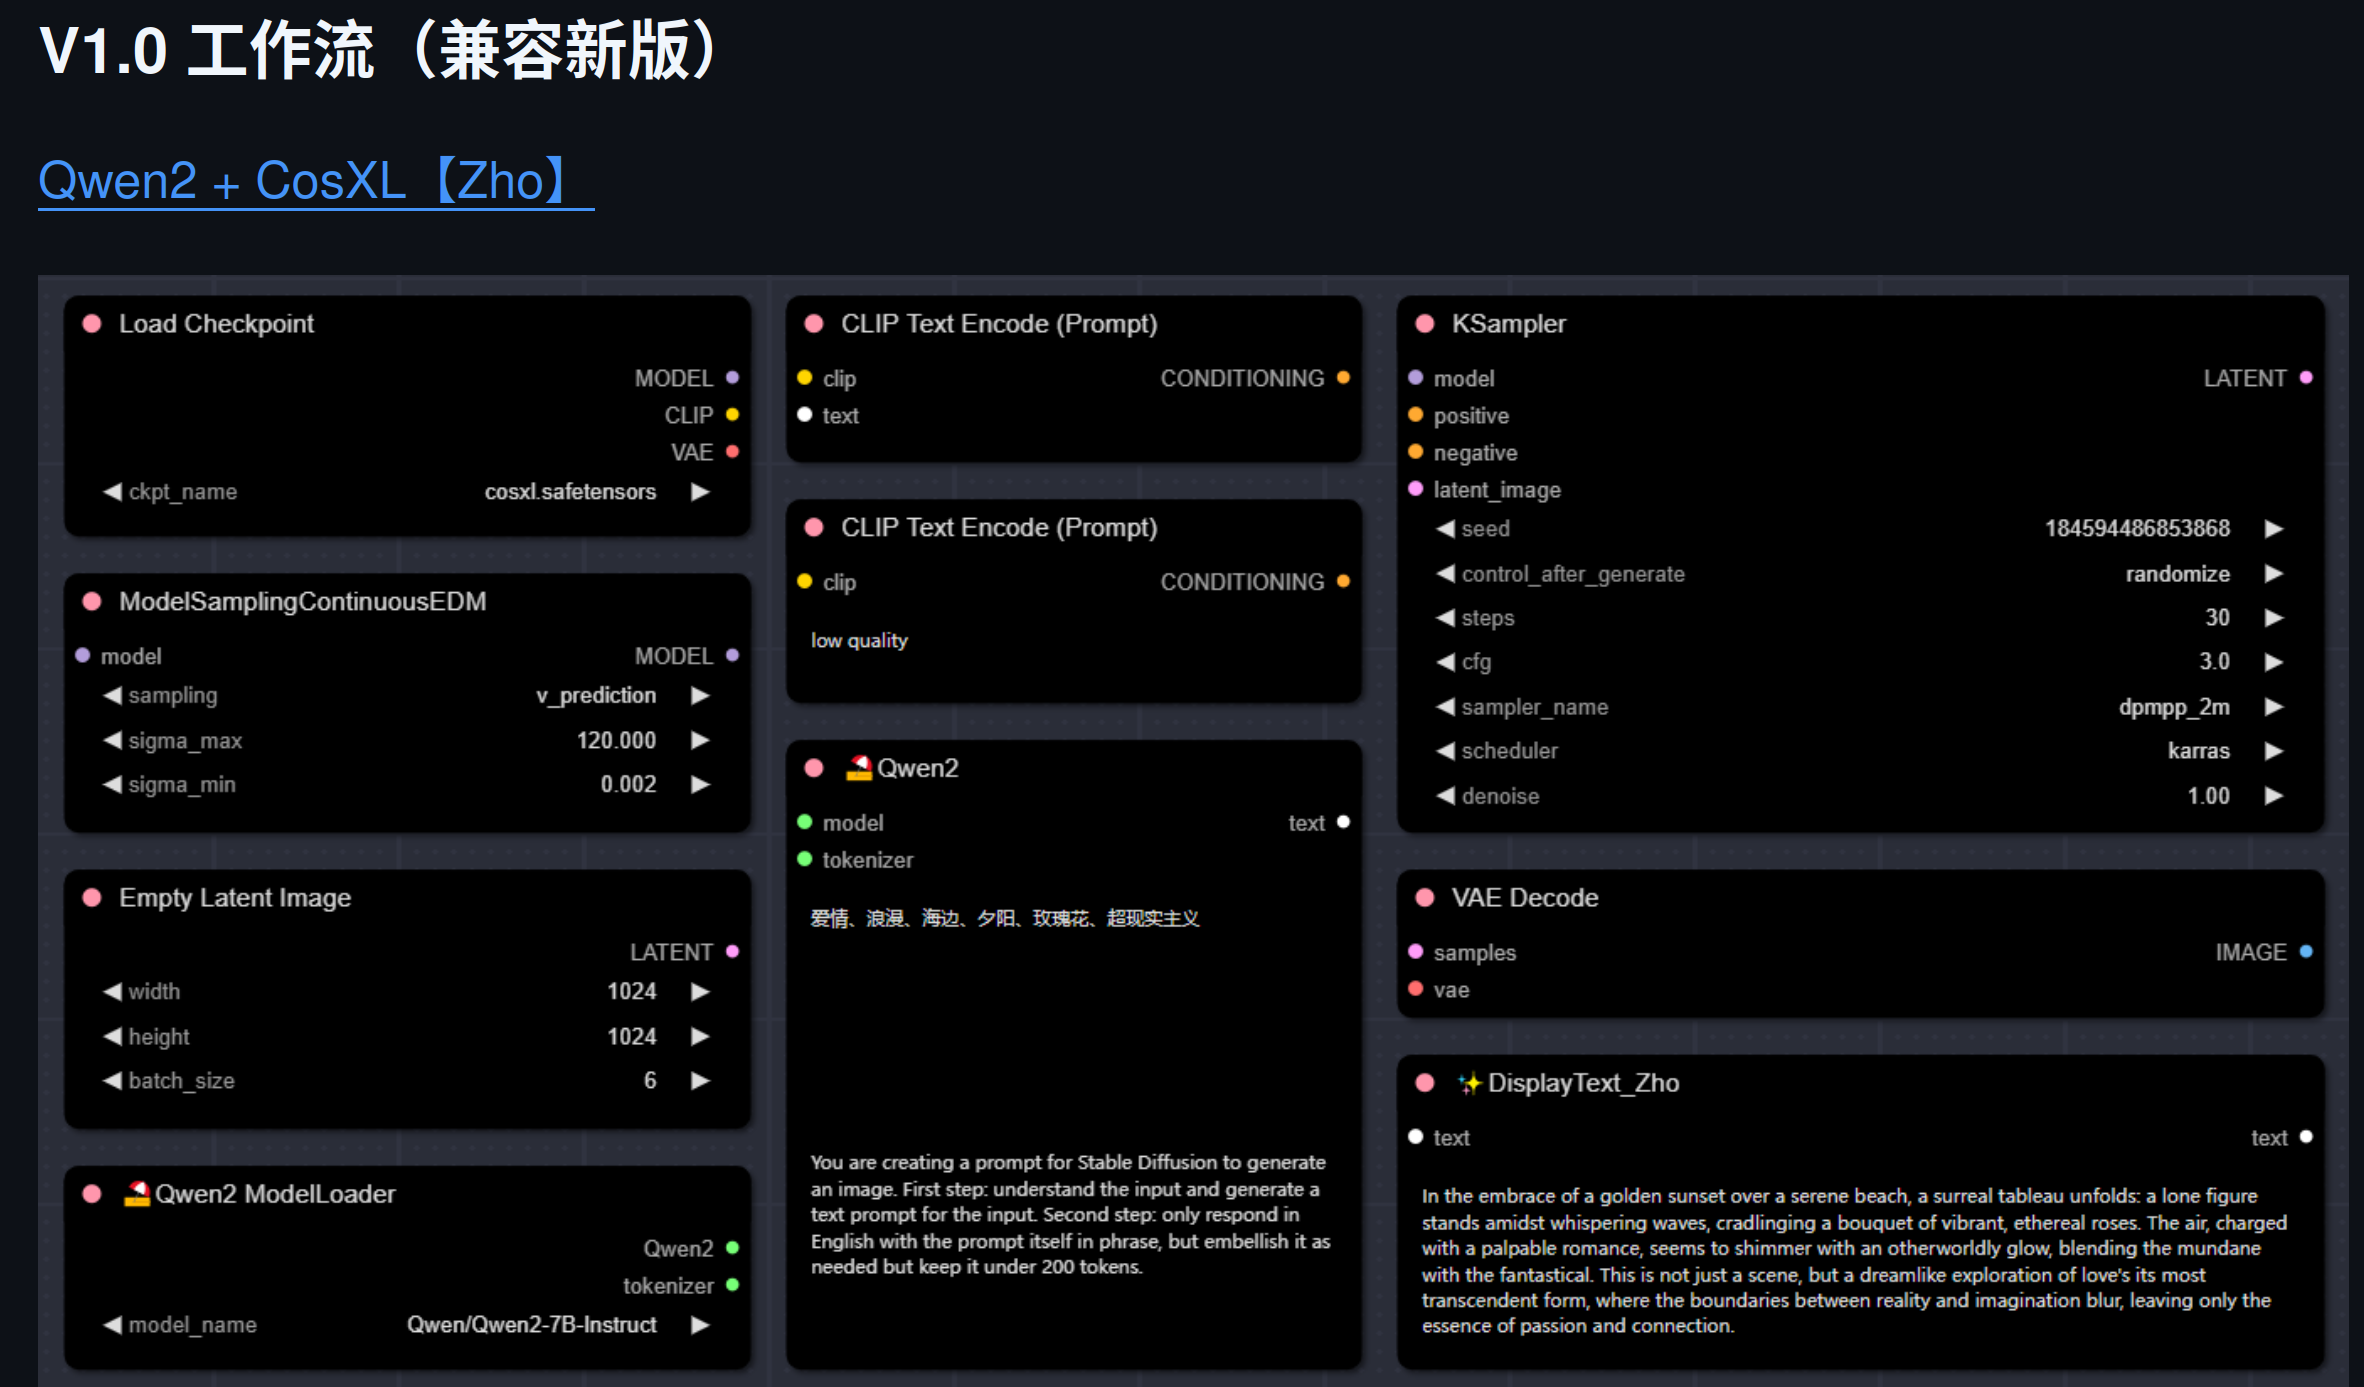Image resolution: width=2364 pixels, height=1387 pixels.
Task: Click the sigma_max value 120.000
Action: point(616,740)
